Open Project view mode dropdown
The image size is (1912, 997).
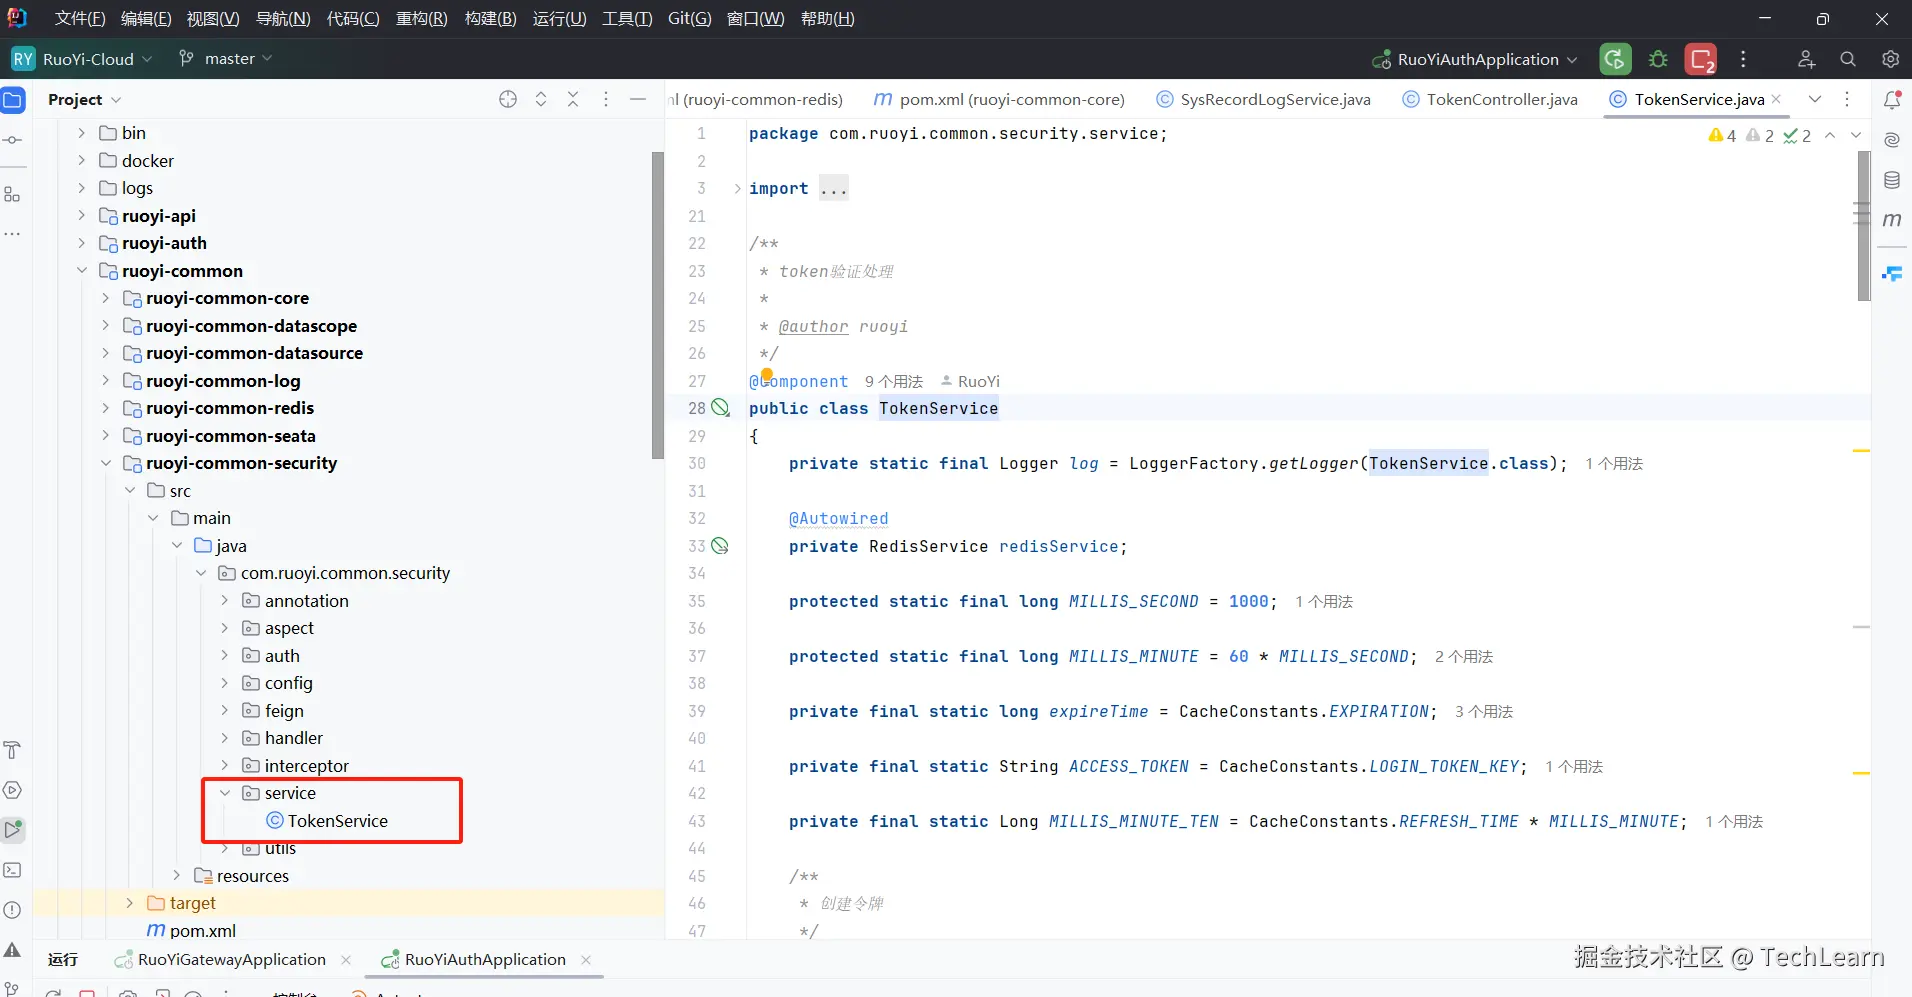pos(85,99)
